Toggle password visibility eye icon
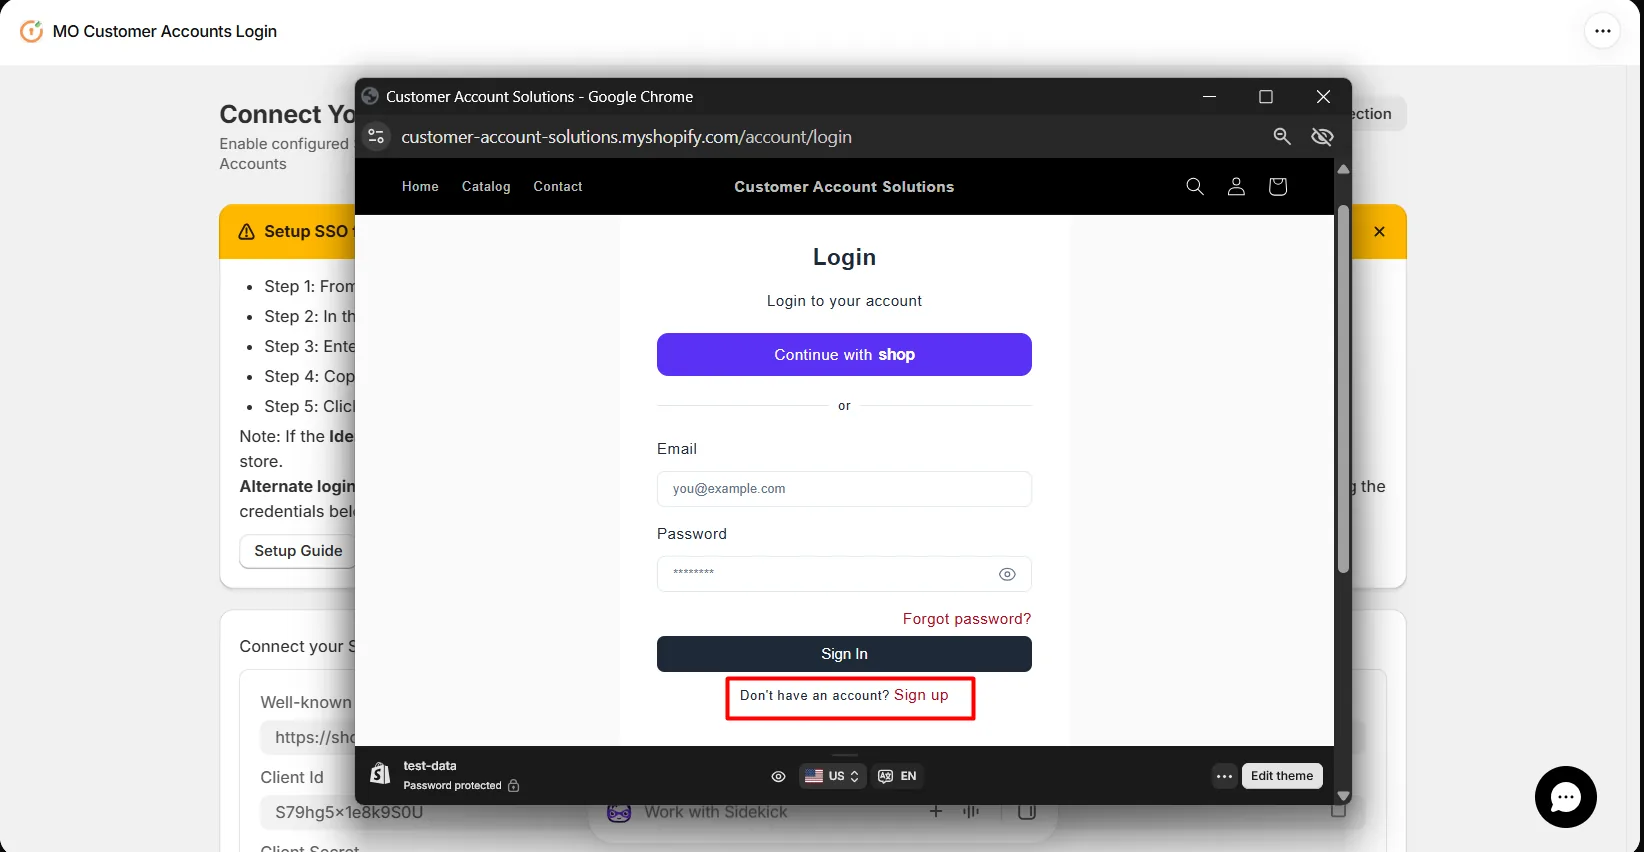The image size is (1644, 852). point(1007,574)
